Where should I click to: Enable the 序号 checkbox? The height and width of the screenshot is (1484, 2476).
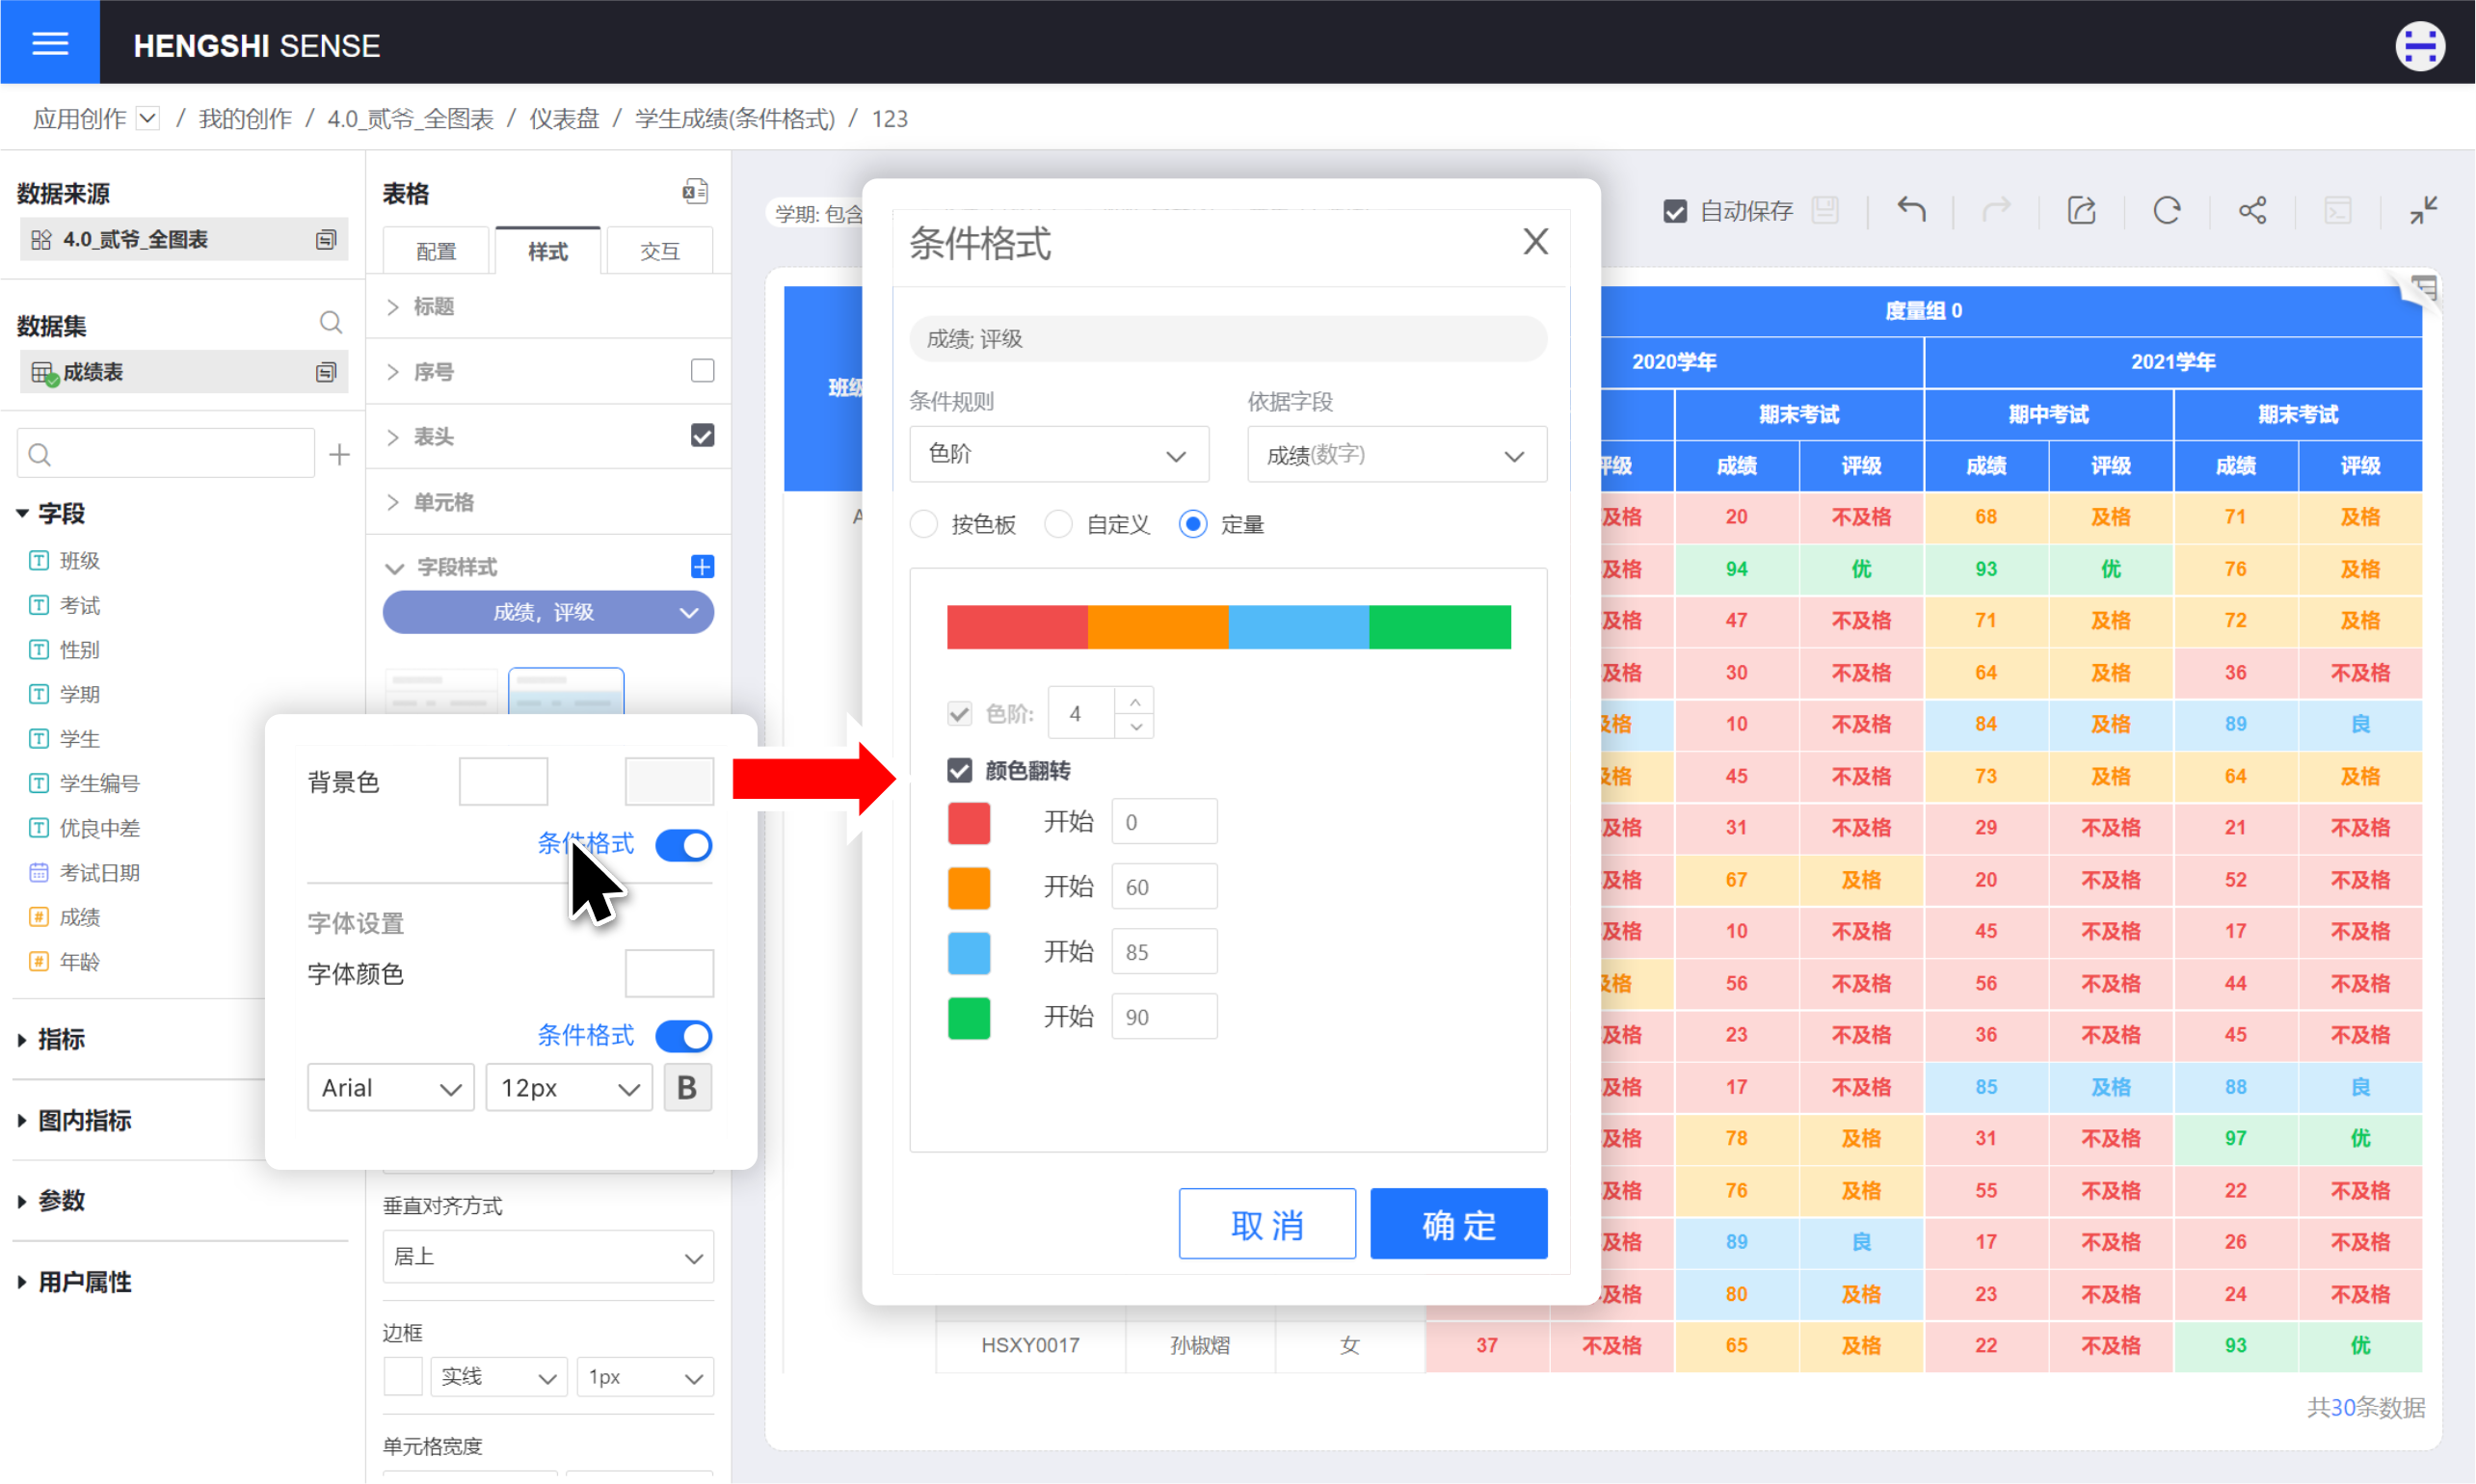click(x=703, y=371)
